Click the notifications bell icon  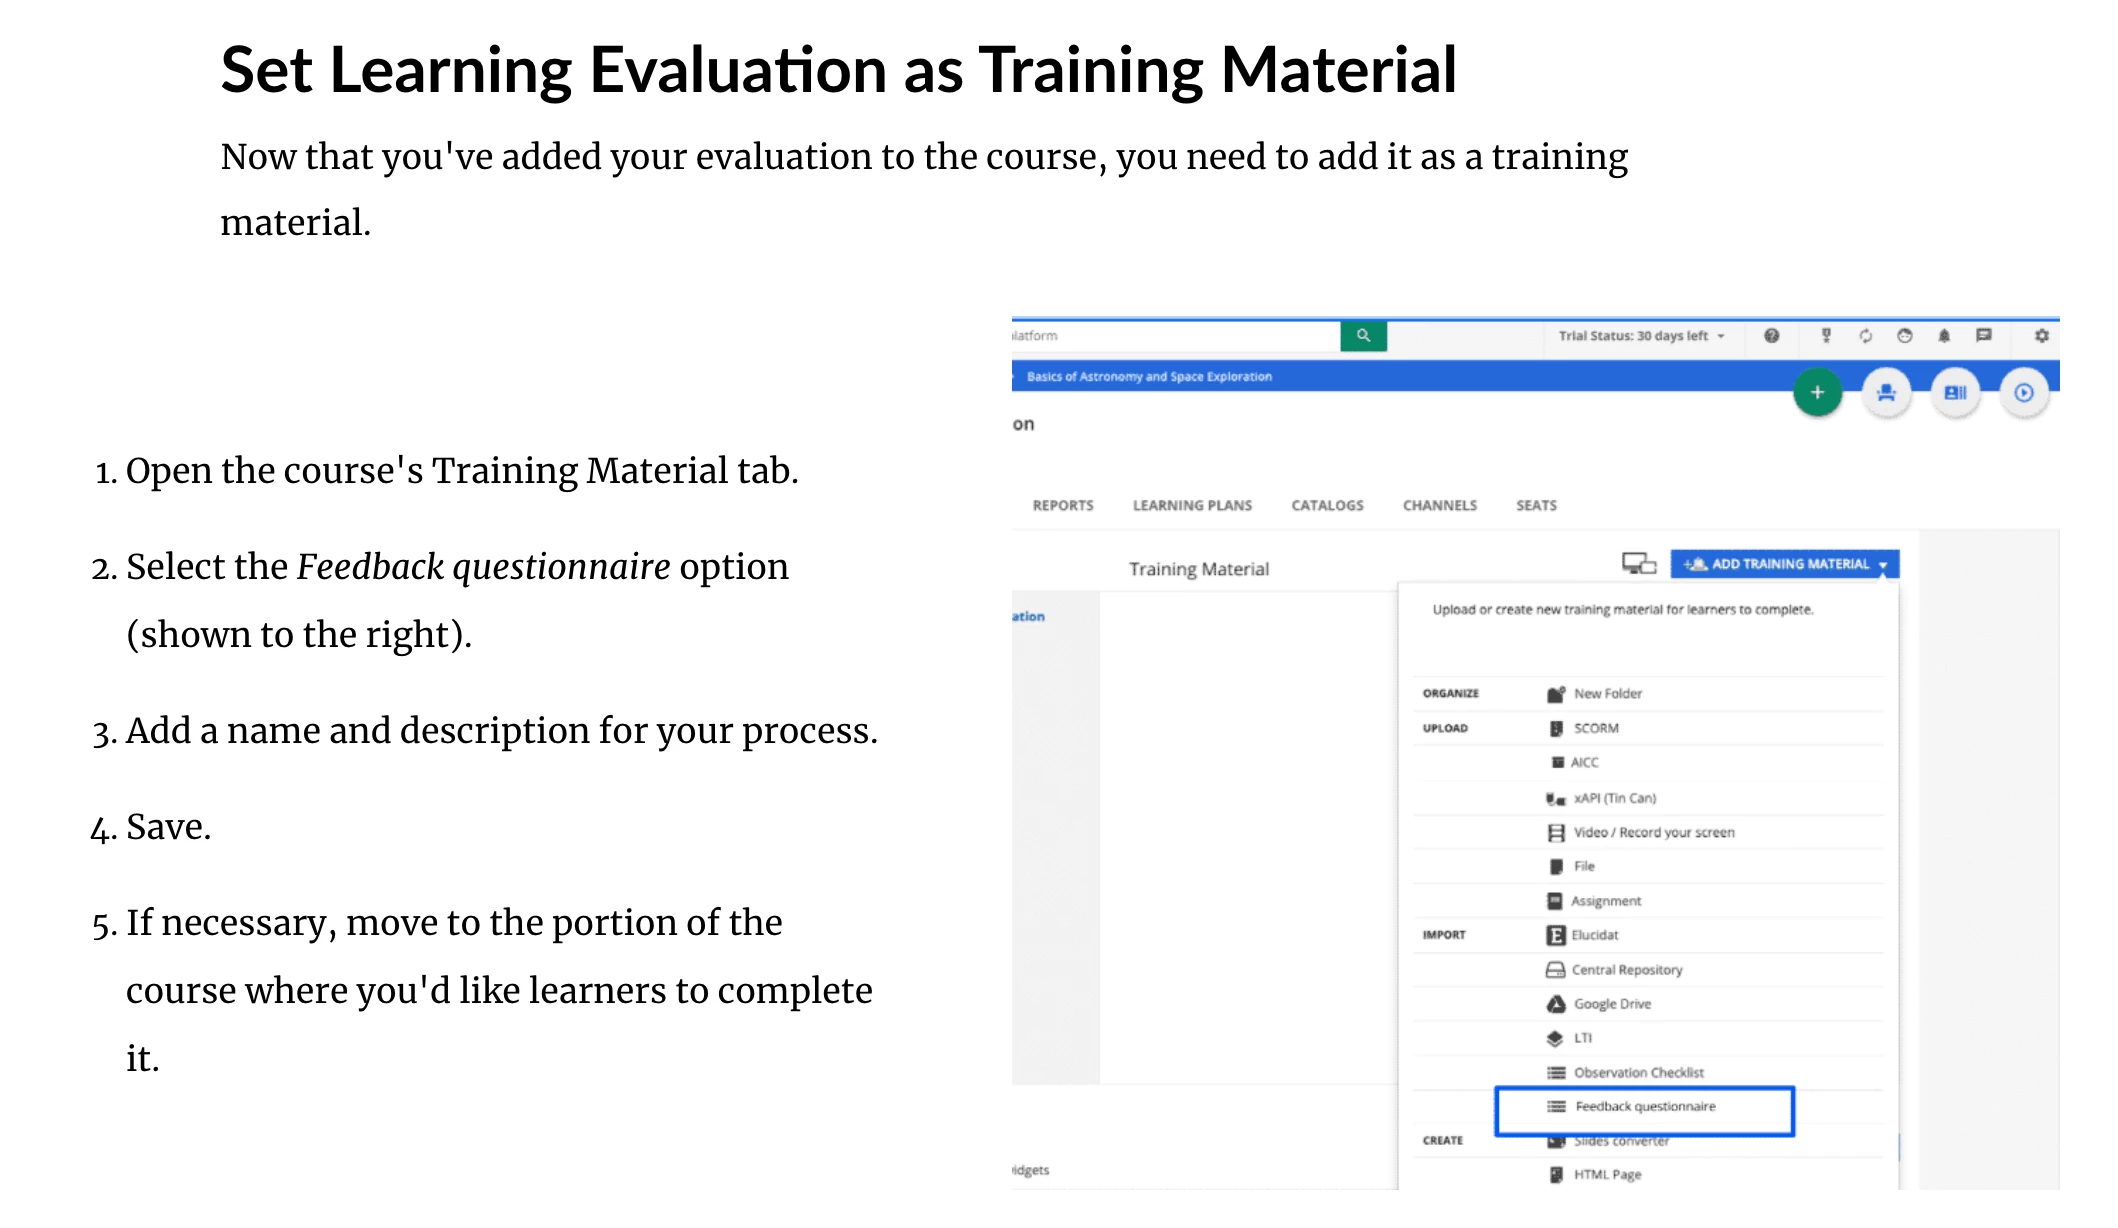tap(1944, 336)
